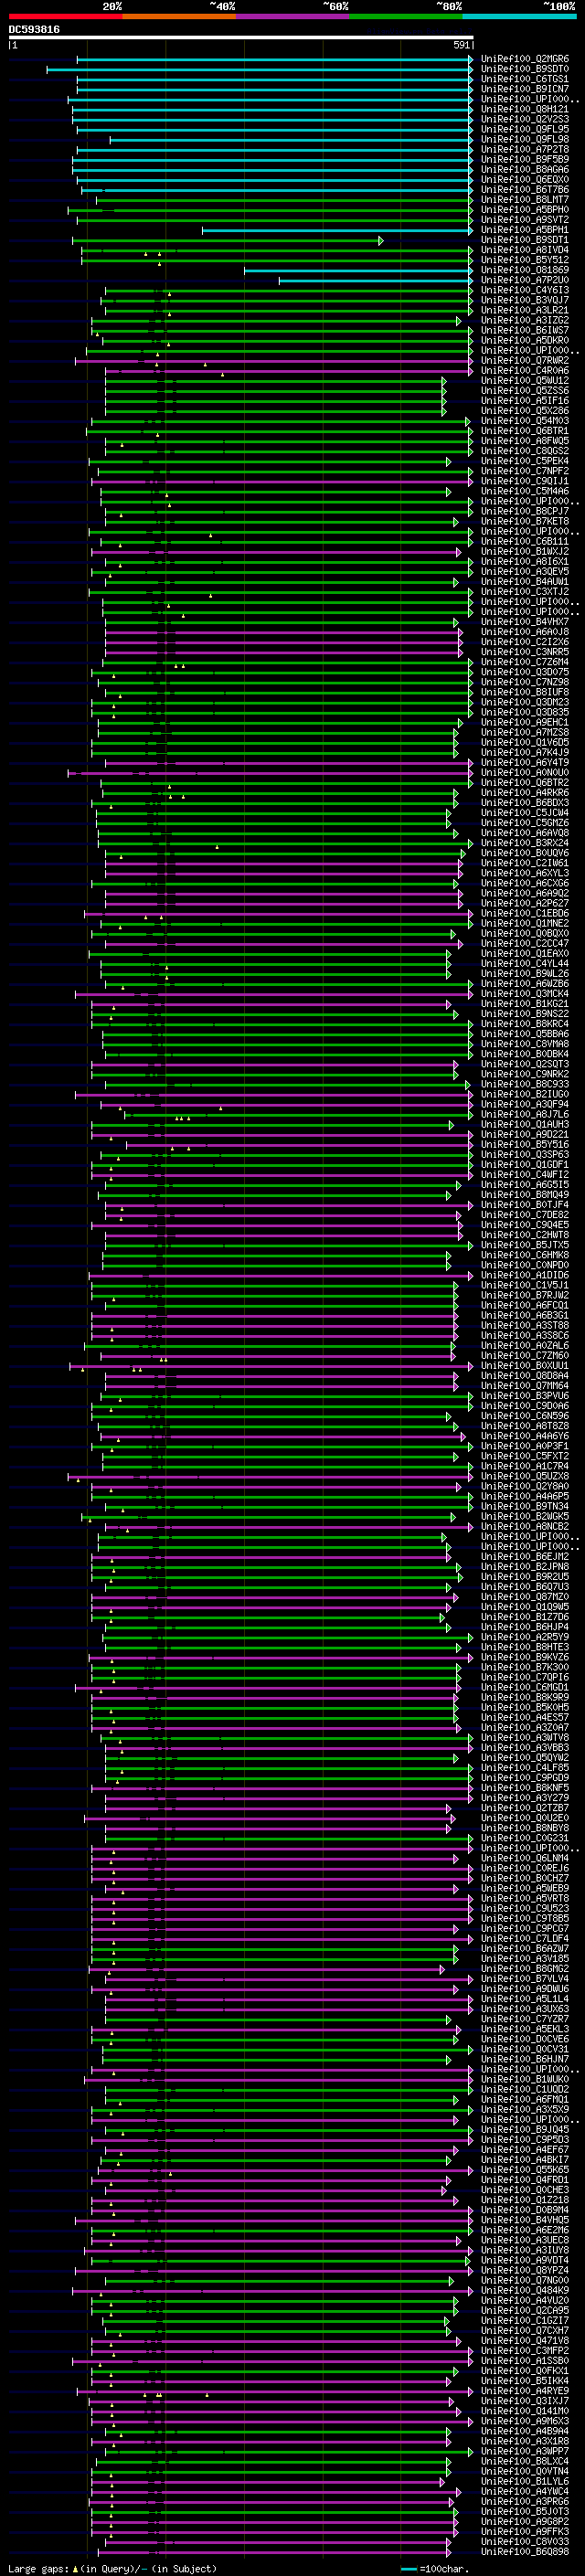This screenshot has height=2576, width=585.
Task: Select label UniRef100_A1DID6
Action: 525,1276
